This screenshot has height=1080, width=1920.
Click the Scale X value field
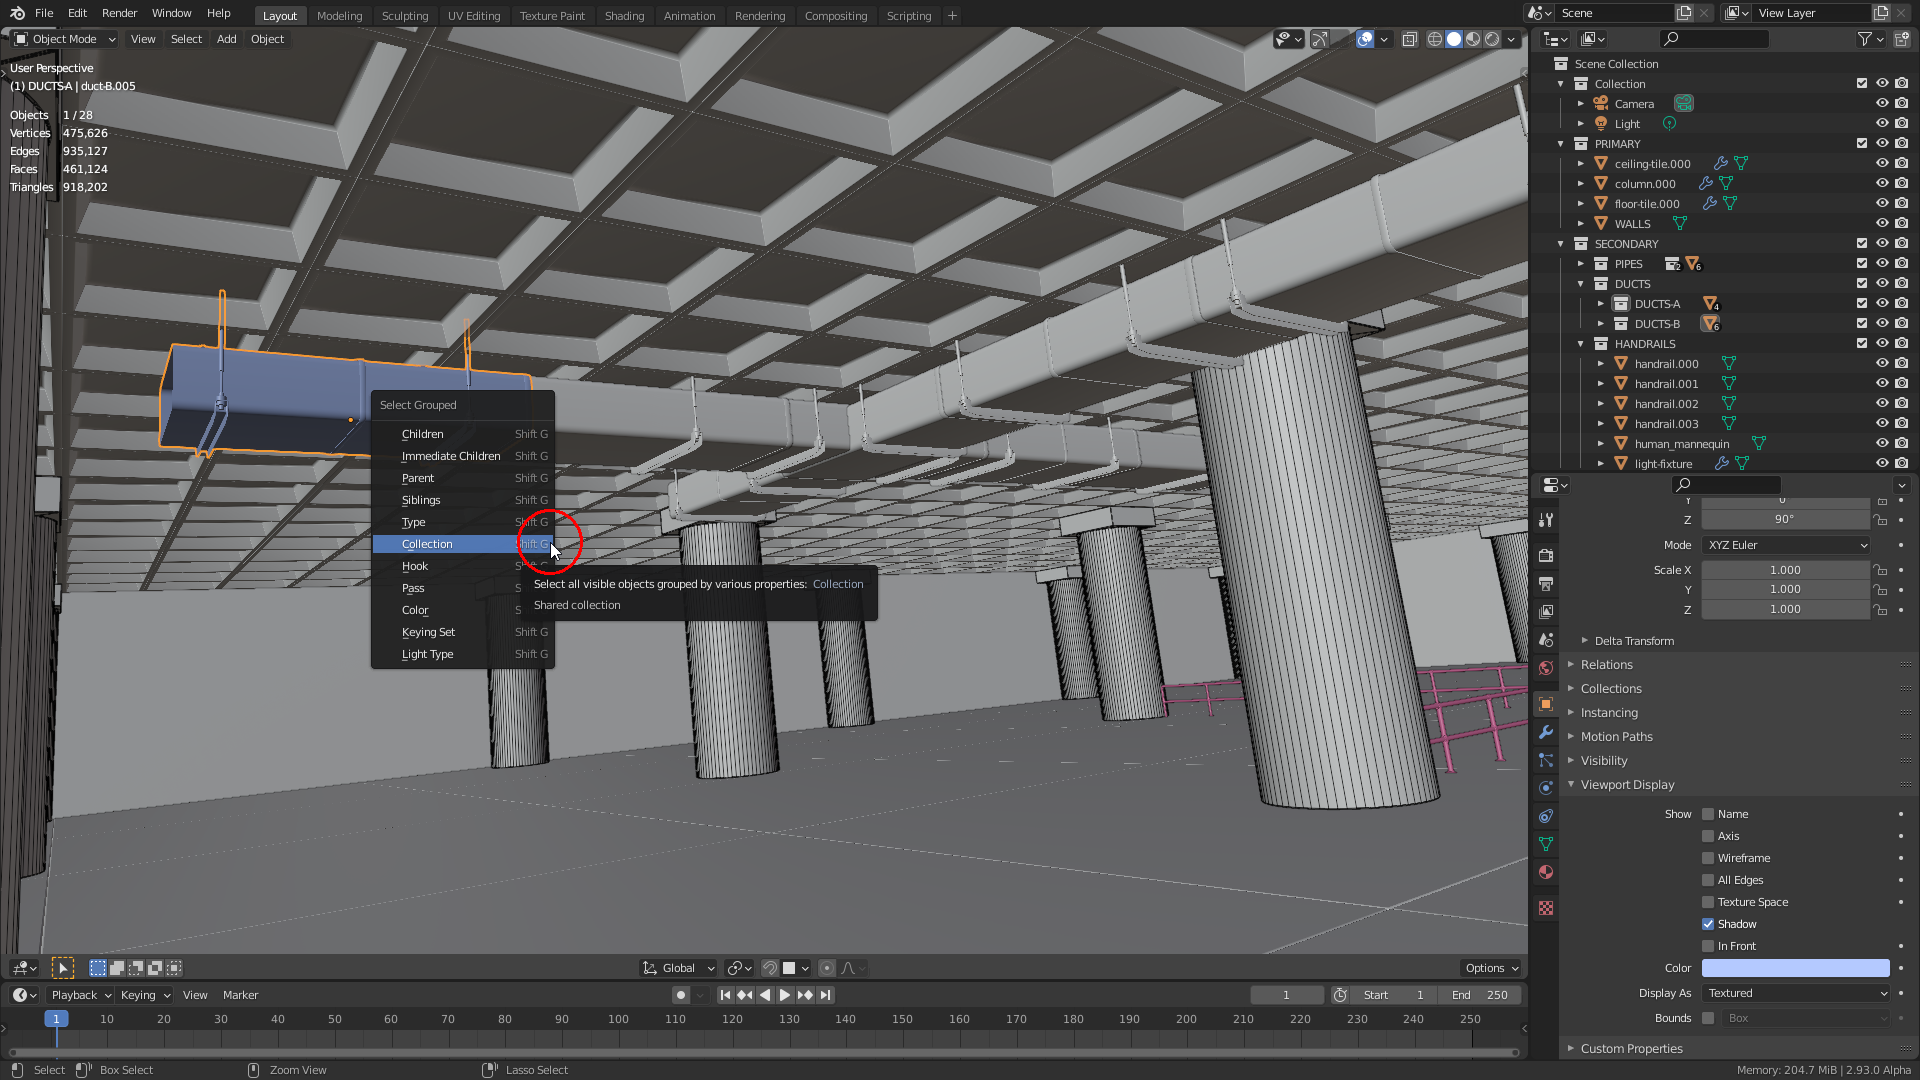[x=1784, y=570]
